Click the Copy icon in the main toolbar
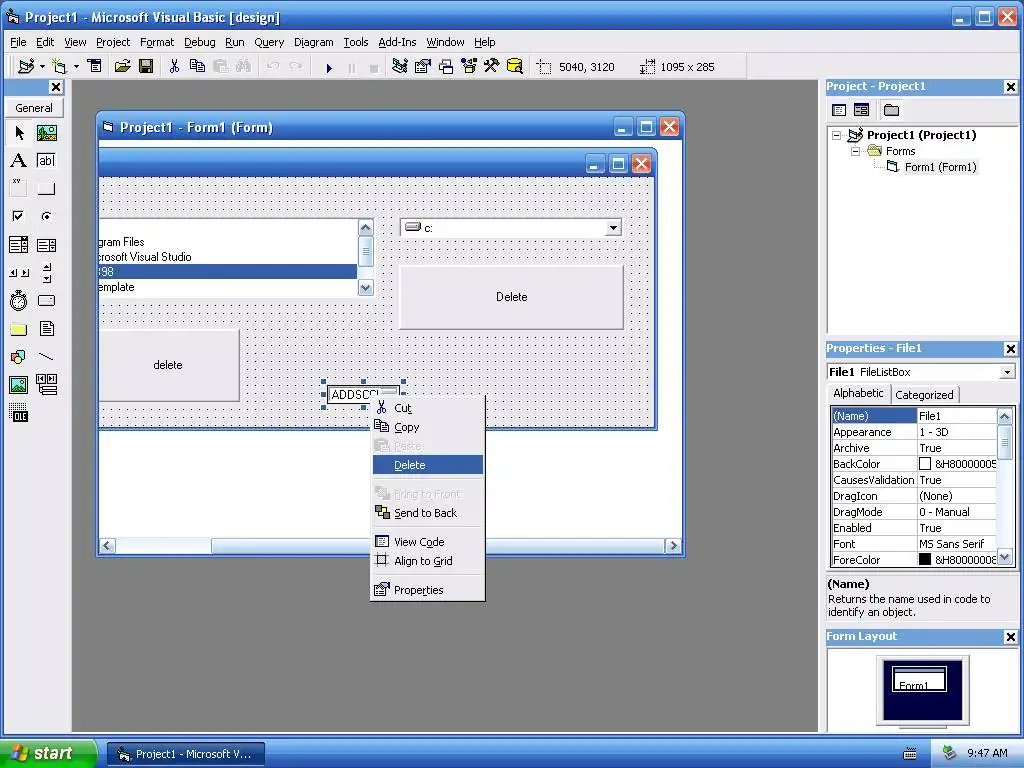This screenshot has width=1024, height=768. (197, 66)
